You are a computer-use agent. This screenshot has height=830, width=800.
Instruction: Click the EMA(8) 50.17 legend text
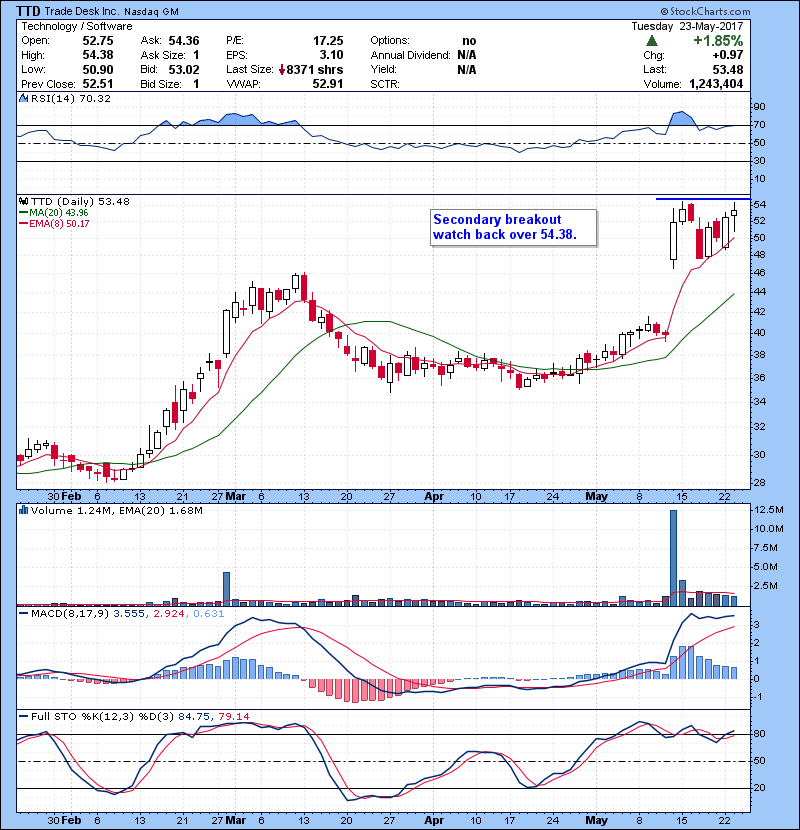(x=59, y=223)
